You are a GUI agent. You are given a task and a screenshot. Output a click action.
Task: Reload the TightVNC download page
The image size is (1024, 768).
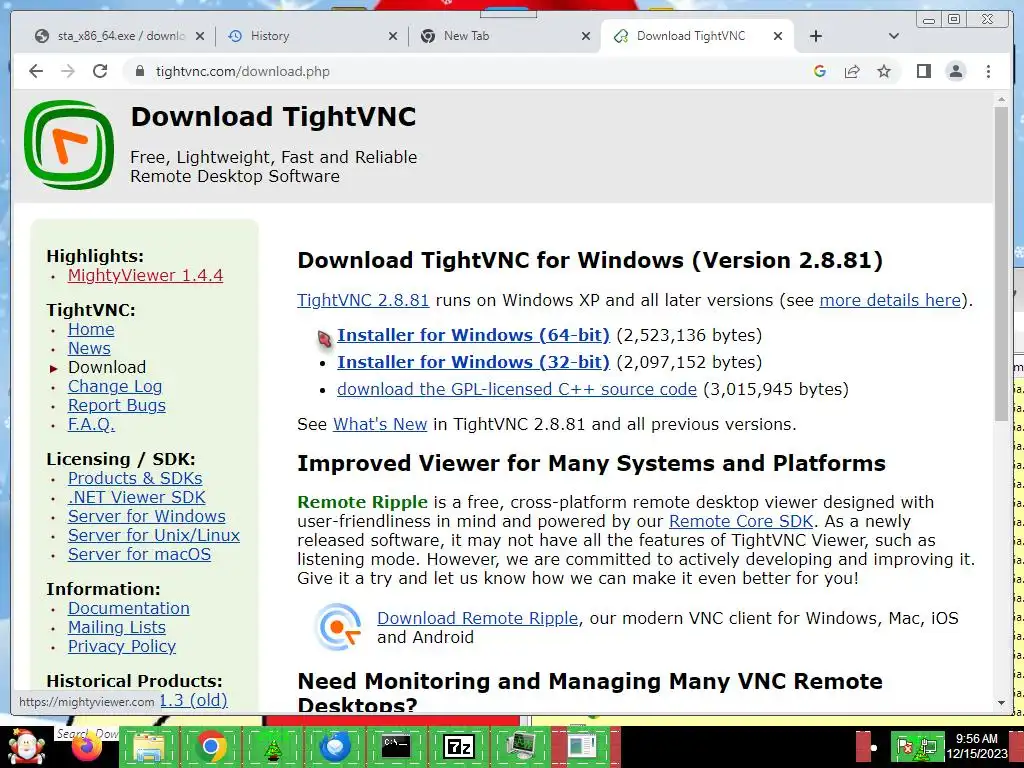click(x=100, y=71)
